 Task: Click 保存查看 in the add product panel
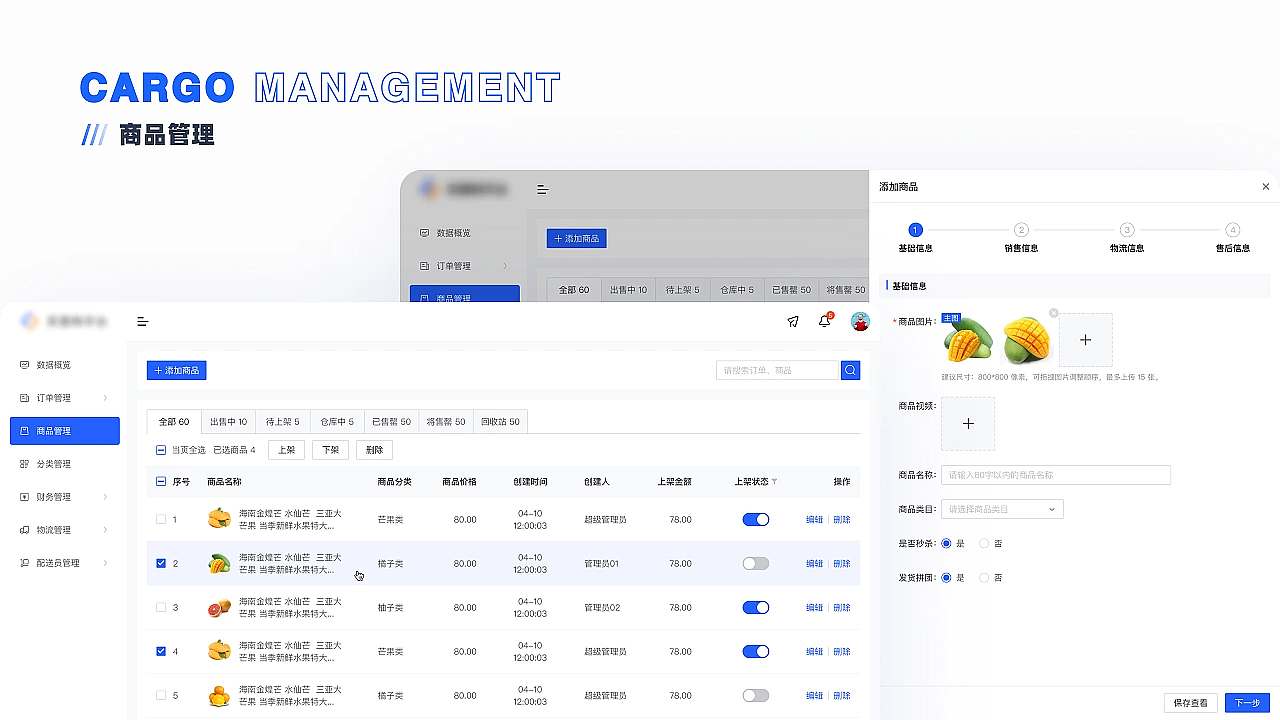pos(1191,703)
